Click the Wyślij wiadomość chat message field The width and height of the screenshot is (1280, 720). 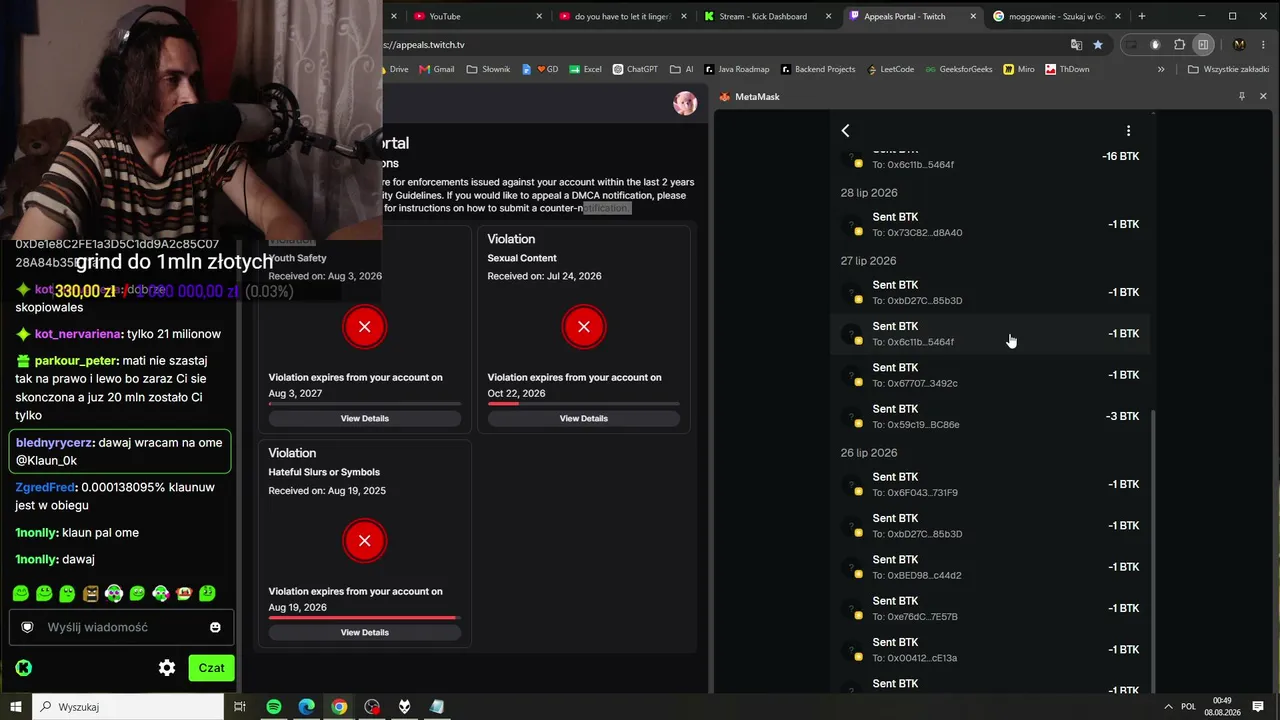coord(121,627)
